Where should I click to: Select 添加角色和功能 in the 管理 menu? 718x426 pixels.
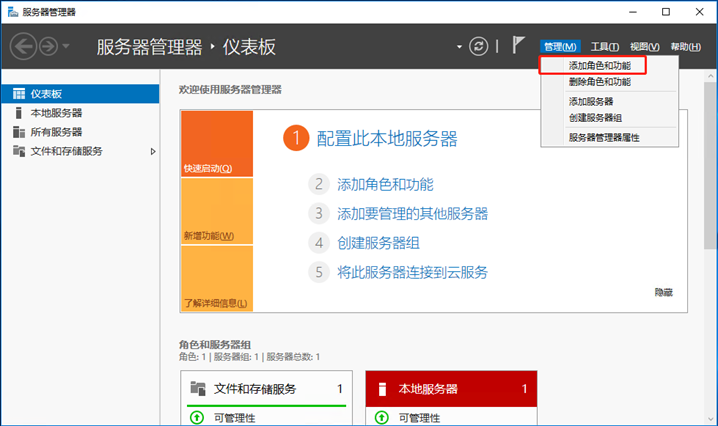[599, 65]
